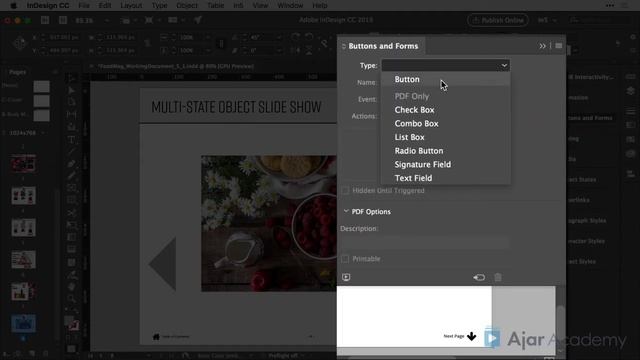Click the C-Cover master thumbnail
The width and height of the screenshot is (640, 360).
coord(41,100)
